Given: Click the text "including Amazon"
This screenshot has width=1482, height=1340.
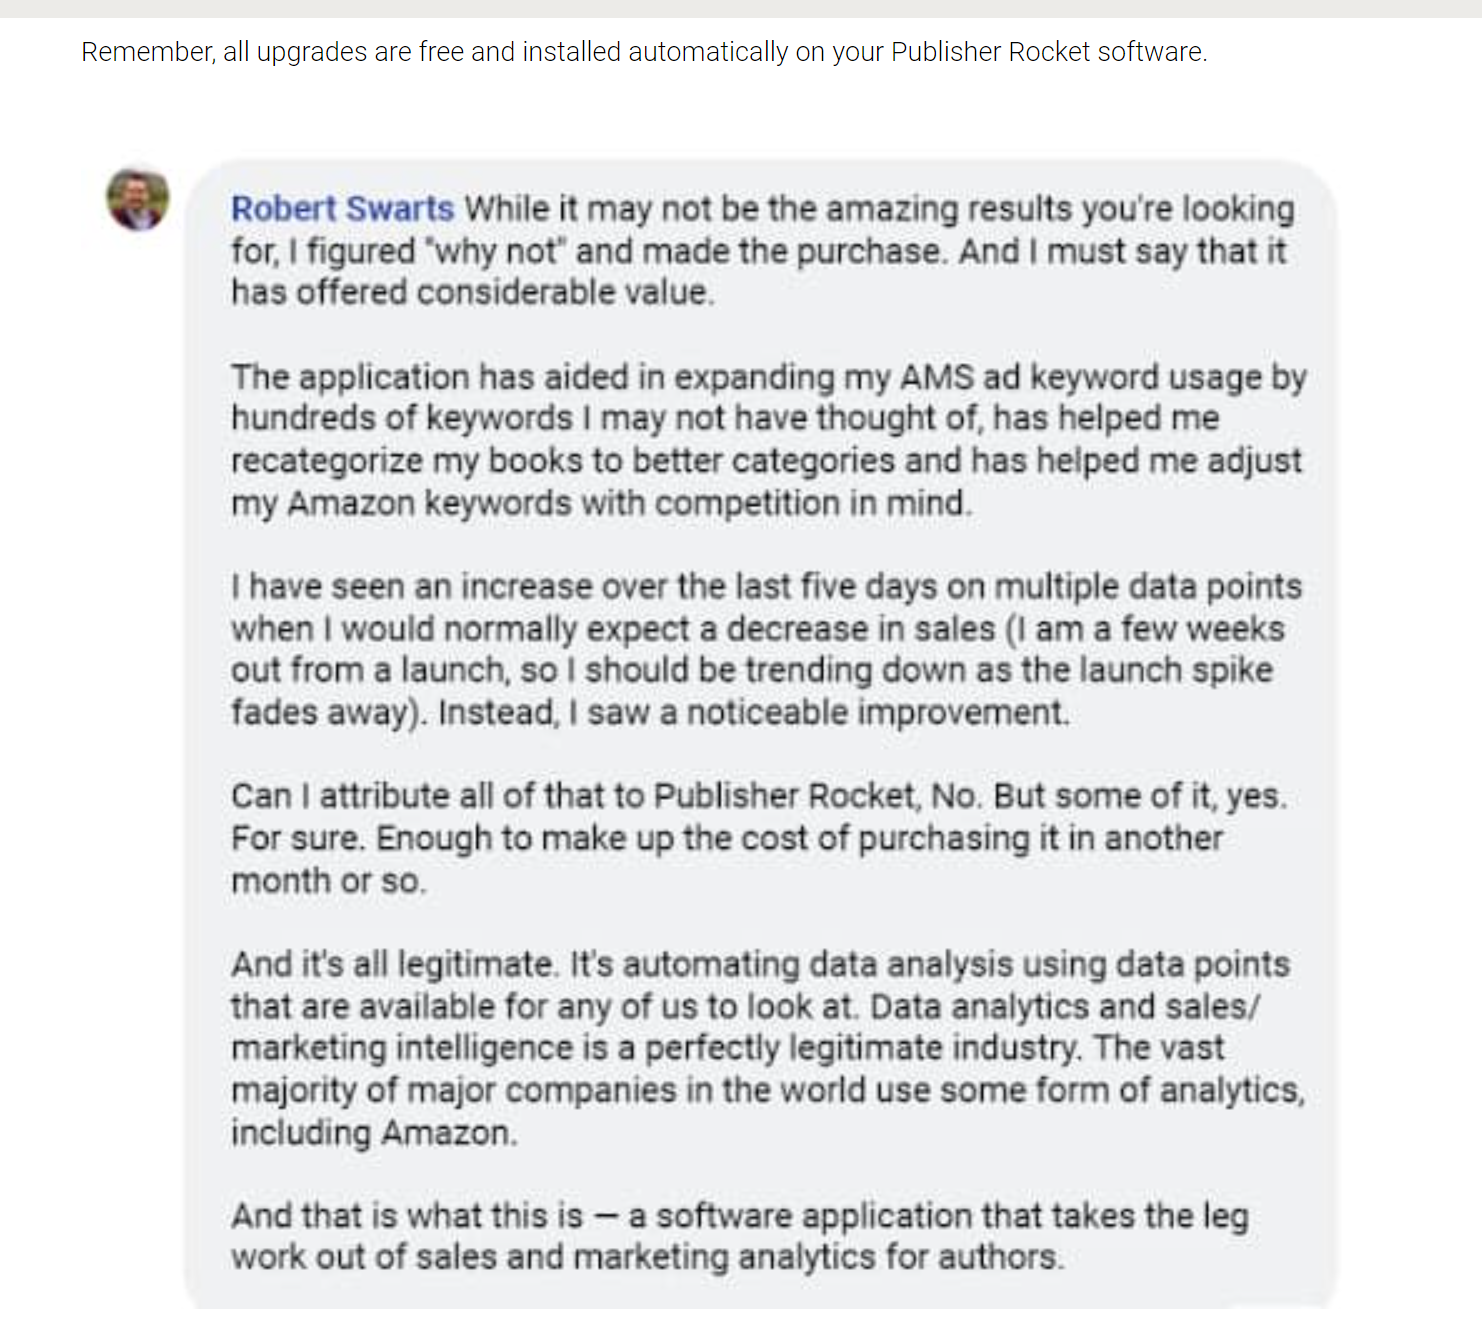Looking at the screenshot, I should [373, 1133].
